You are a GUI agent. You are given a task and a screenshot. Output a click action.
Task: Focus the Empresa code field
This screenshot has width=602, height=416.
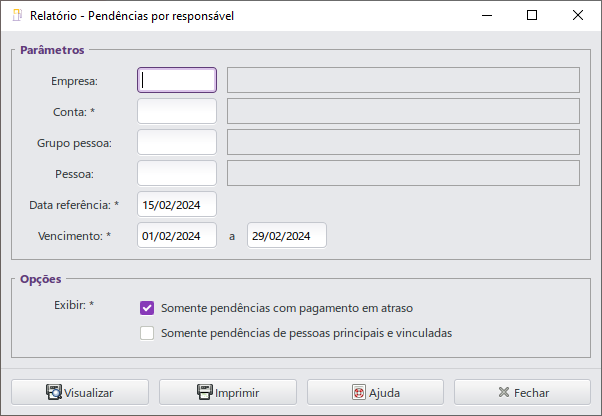(x=177, y=80)
